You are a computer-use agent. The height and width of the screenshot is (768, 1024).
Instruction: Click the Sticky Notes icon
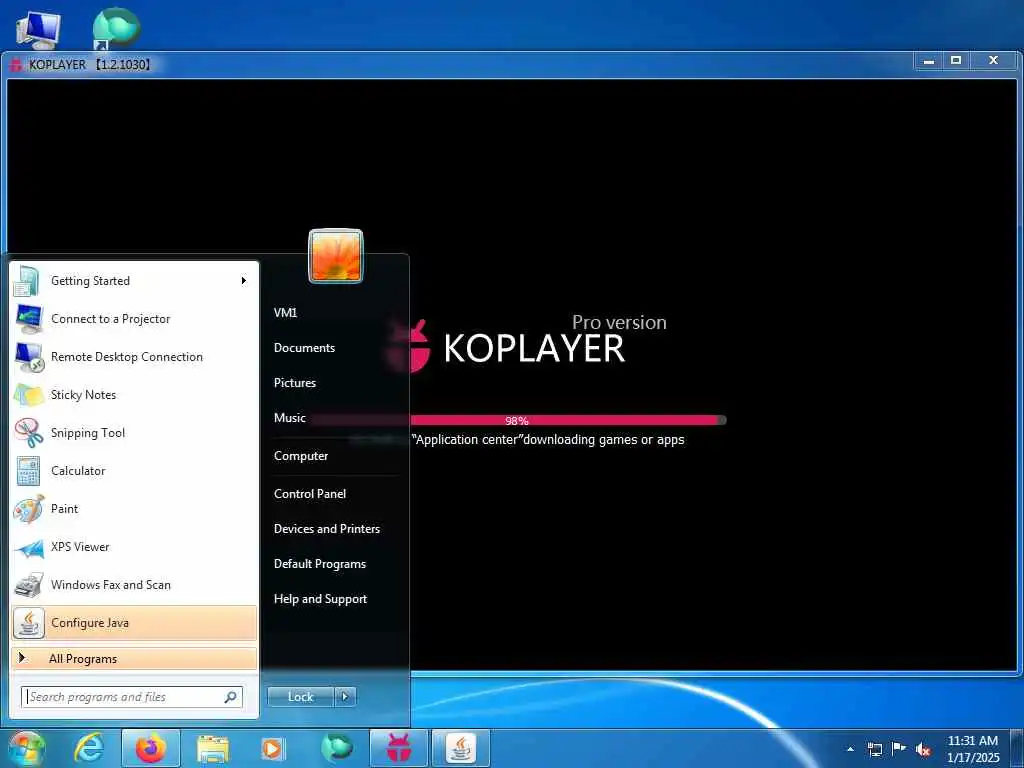tap(29, 394)
